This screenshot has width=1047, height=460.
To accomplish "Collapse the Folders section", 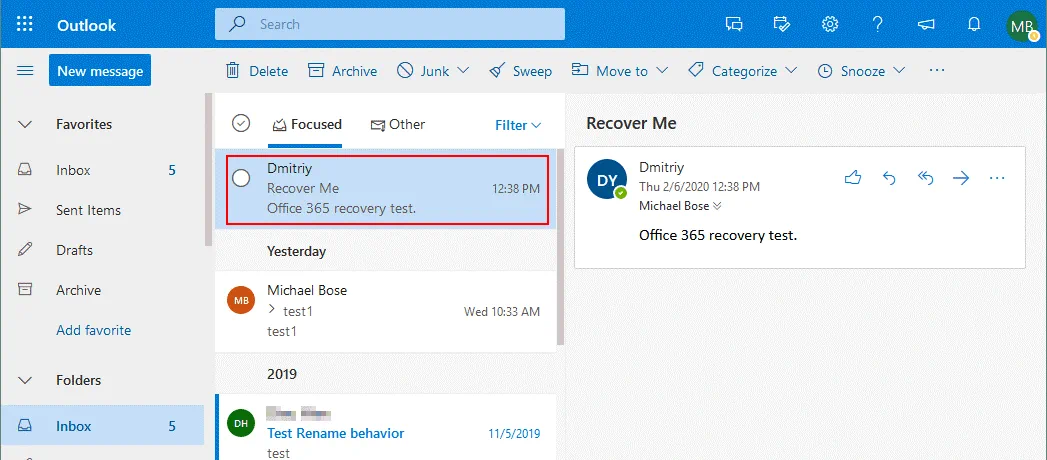I will [x=25, y=381].
